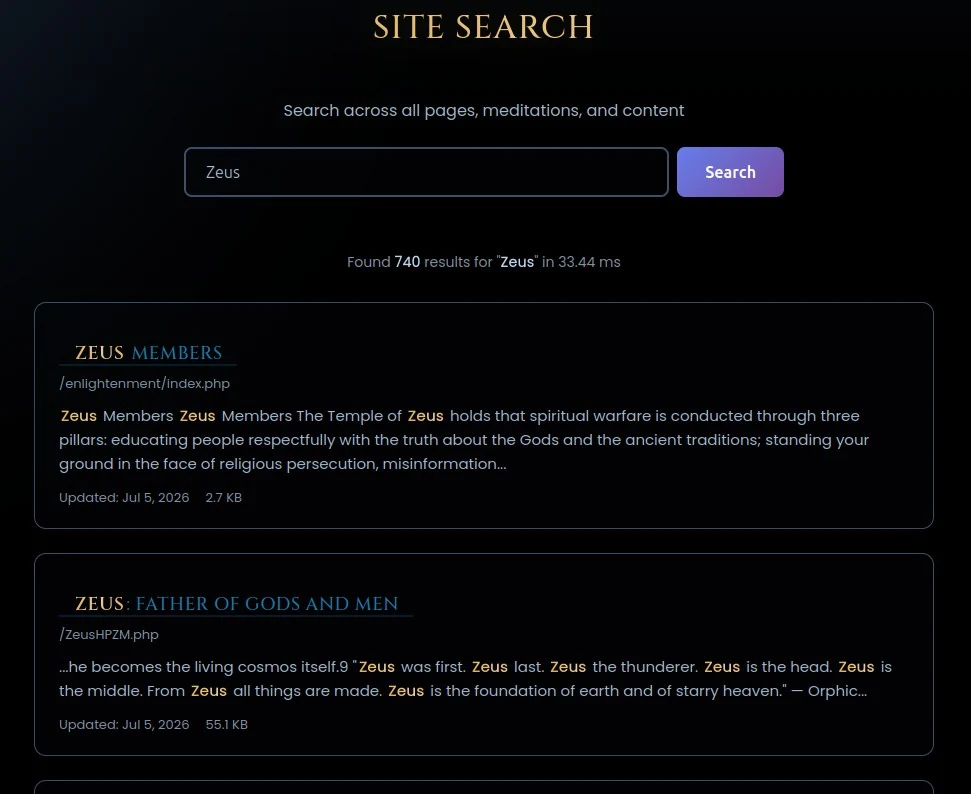Image resolution: width=971 pixels, height=794 pixels.
Task: Click the 'Updated: Jul 5, 2026' text with 2.7 KB
Action: click(124, 497)
